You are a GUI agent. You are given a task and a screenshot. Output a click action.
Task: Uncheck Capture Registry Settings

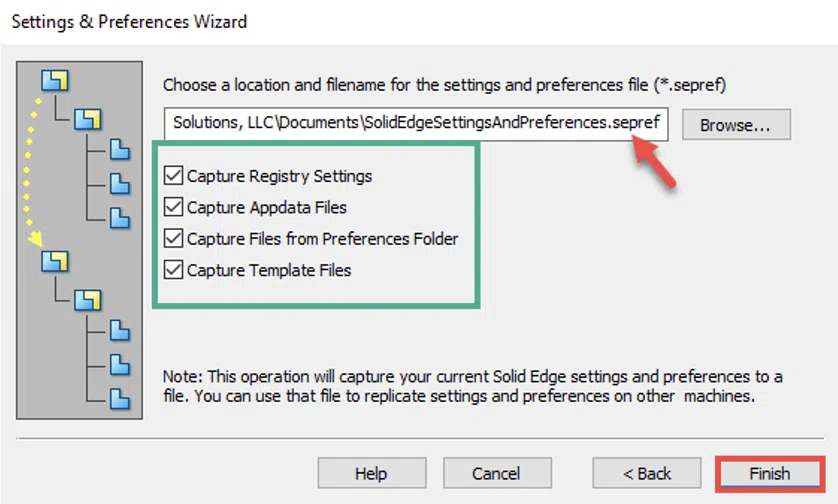tap(173, 175)
